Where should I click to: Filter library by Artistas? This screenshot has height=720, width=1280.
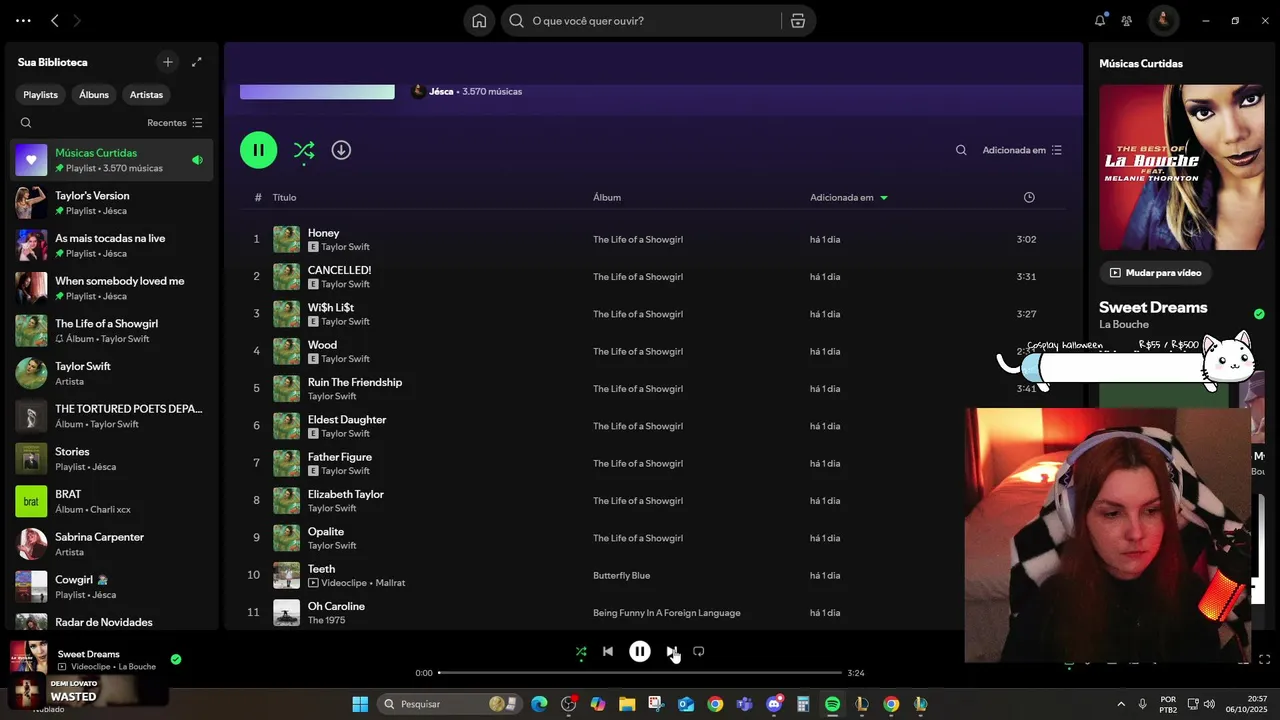click(146, 94)
